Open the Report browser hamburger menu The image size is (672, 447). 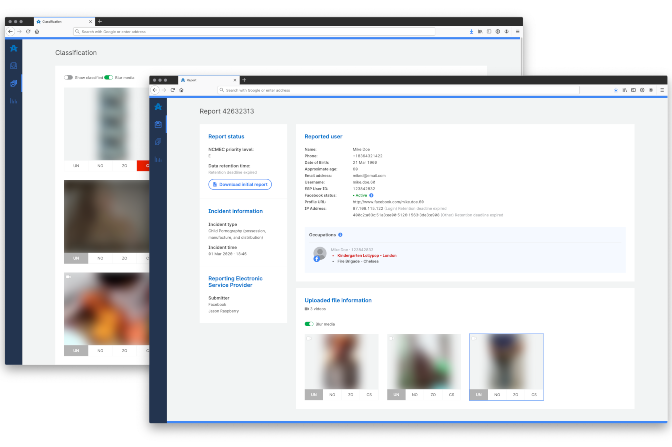click(x=663, y=90)
